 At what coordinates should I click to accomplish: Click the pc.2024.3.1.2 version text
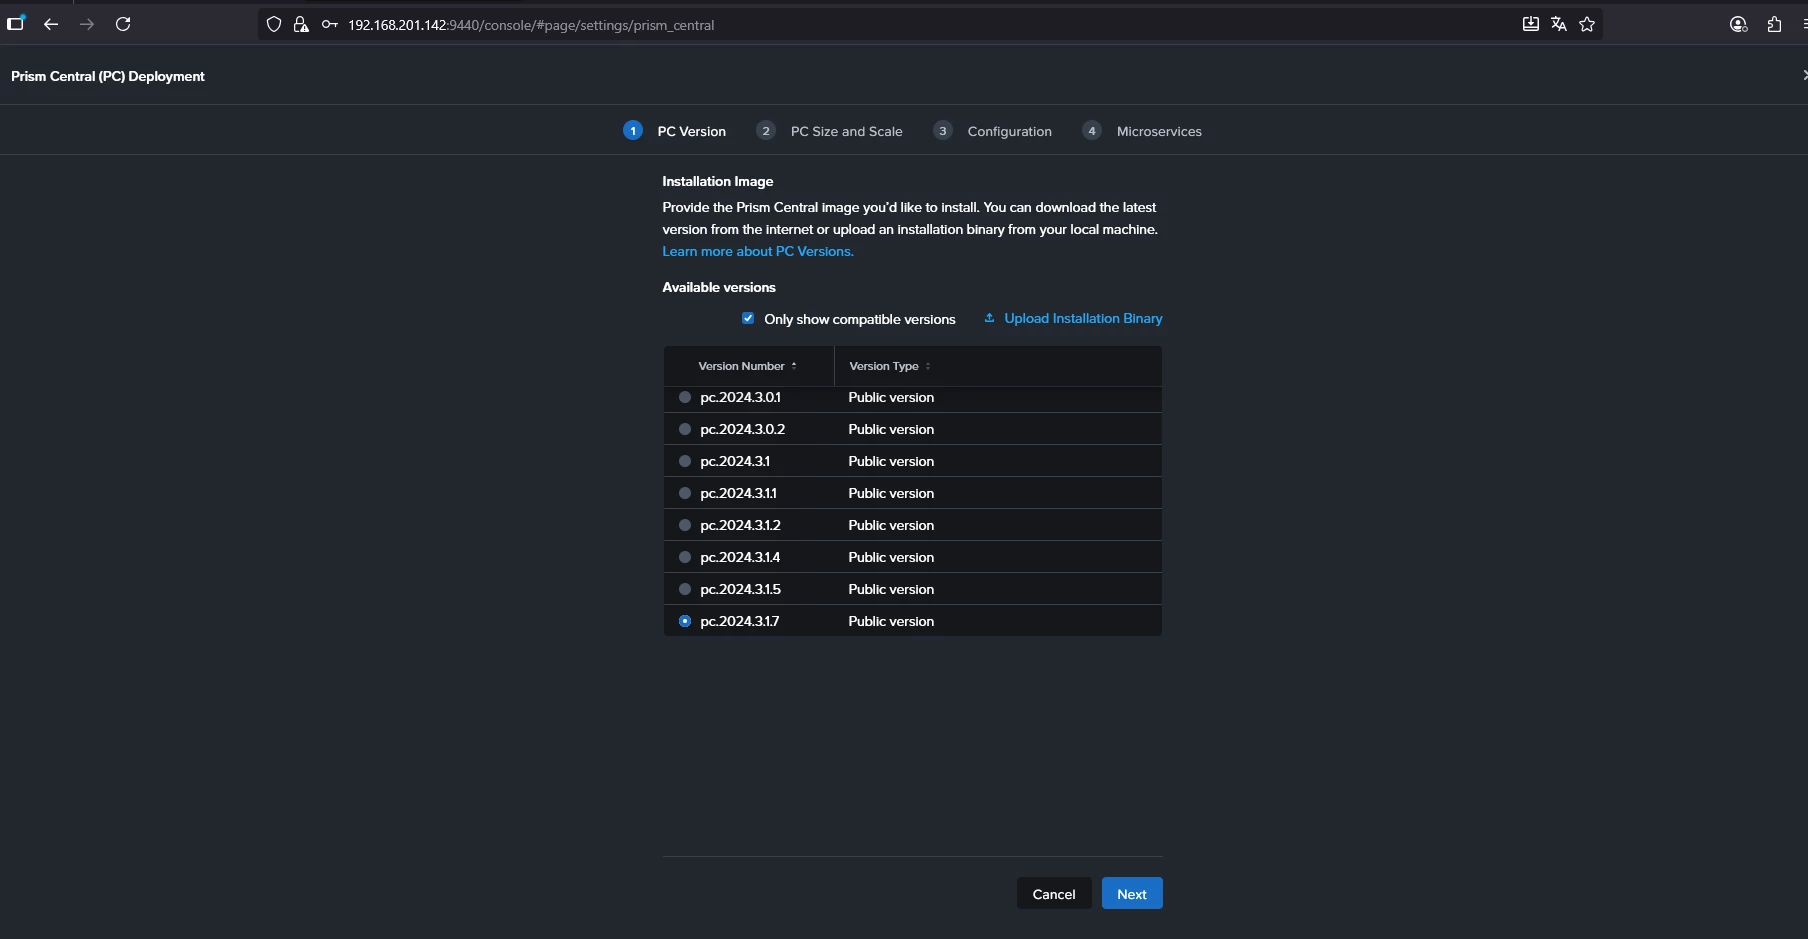pos(740,525)
